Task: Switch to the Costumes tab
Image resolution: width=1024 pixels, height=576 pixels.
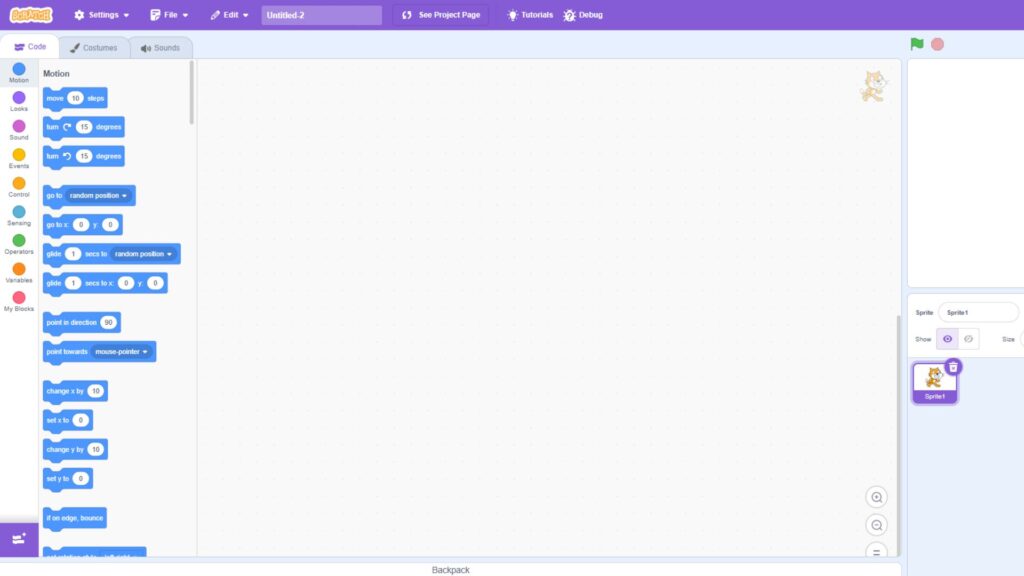Action: 94,48
